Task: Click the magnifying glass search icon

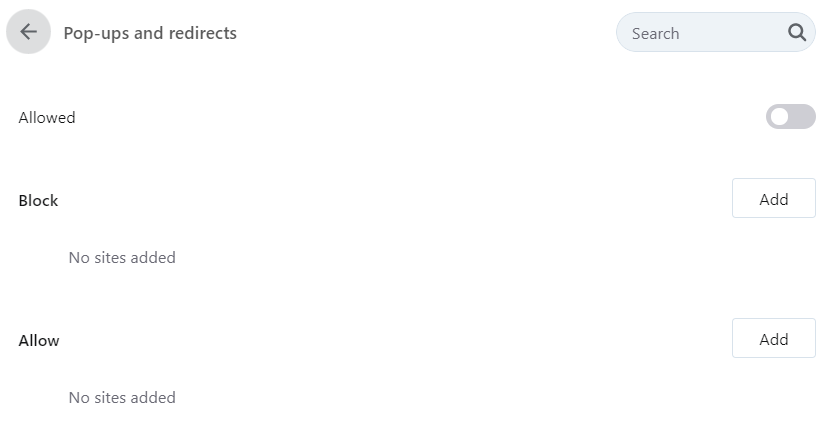Action: point(797,32)
